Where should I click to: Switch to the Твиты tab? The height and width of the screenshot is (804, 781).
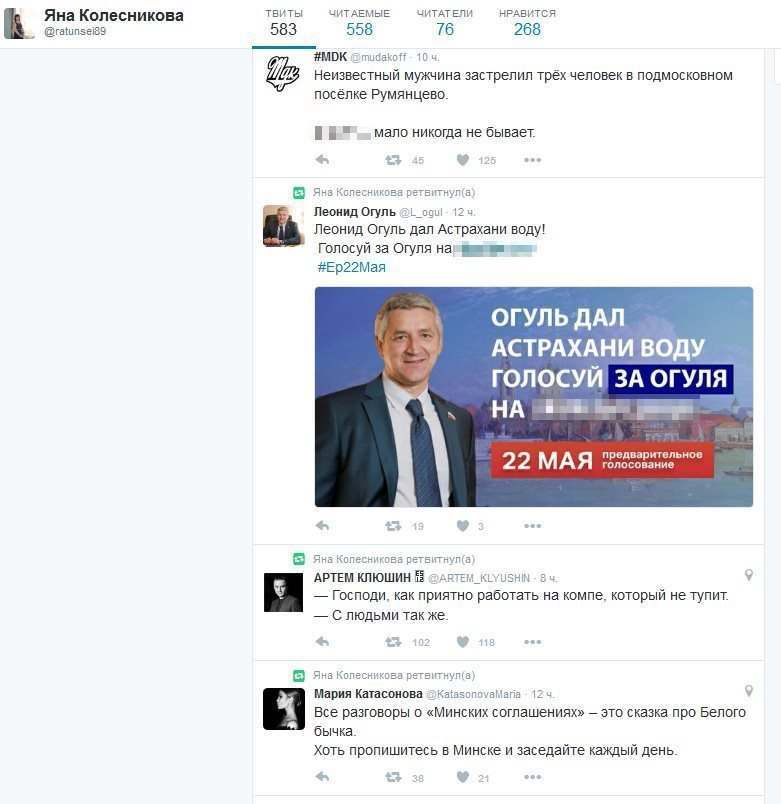click(284, 24)
